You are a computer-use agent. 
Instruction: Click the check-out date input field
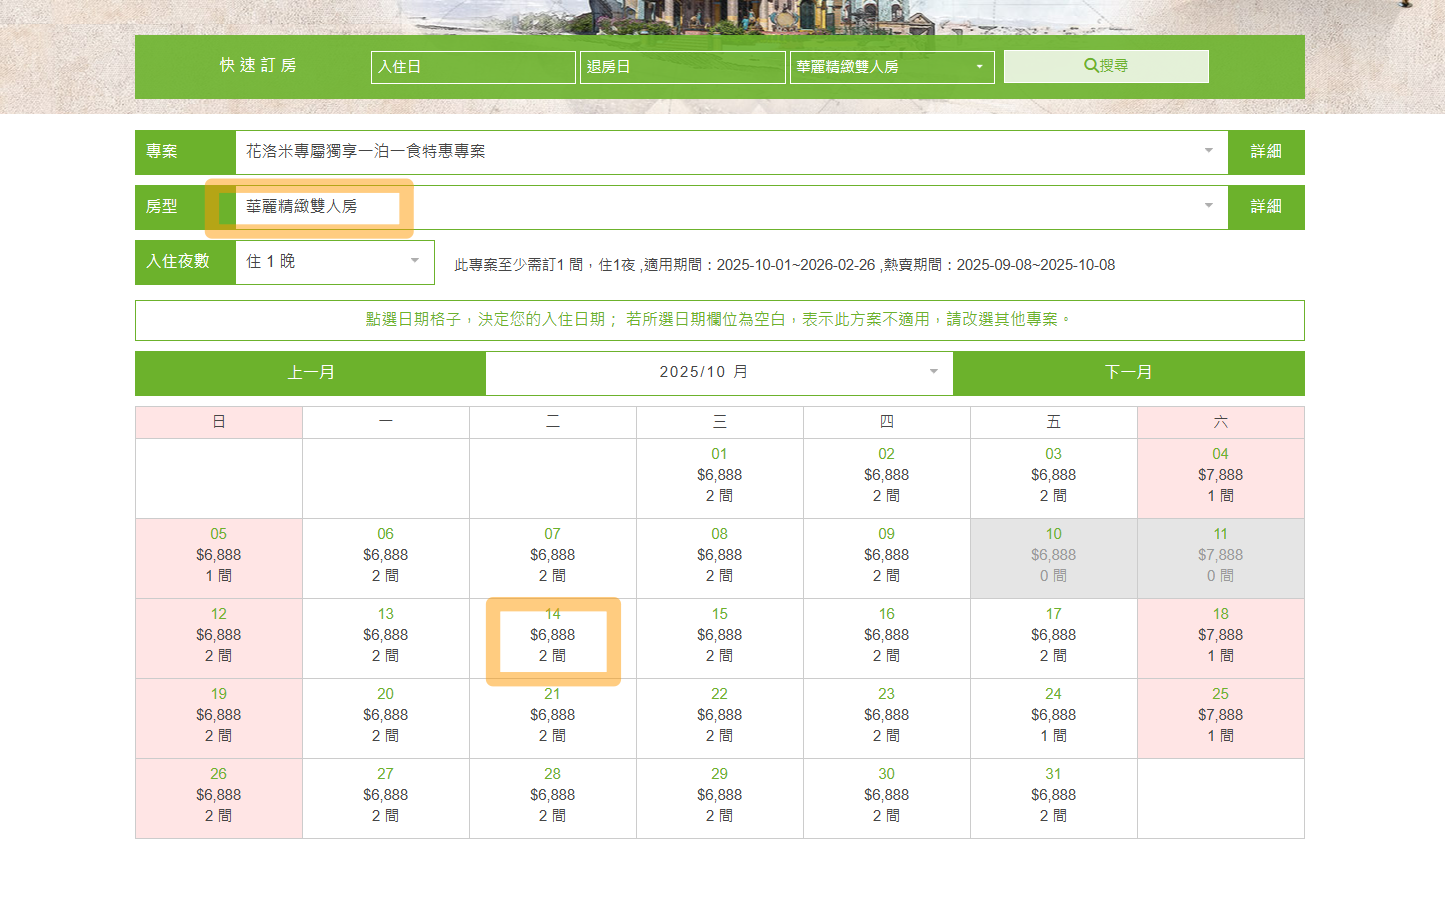point(681,67)
